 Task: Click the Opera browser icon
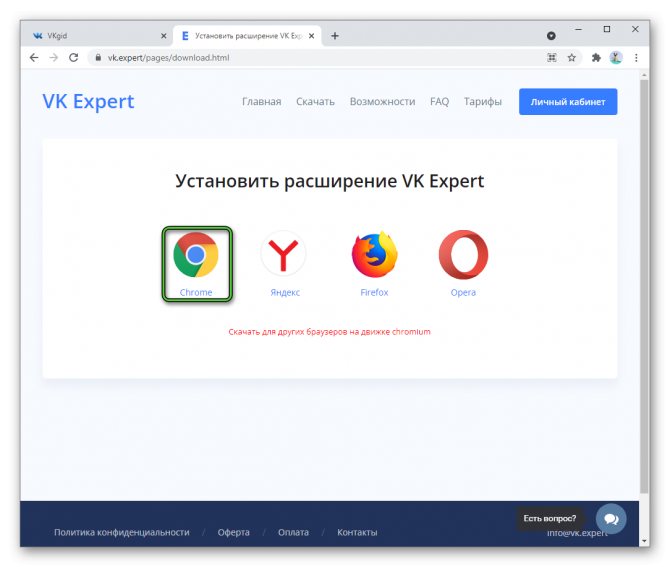[463, 255]
